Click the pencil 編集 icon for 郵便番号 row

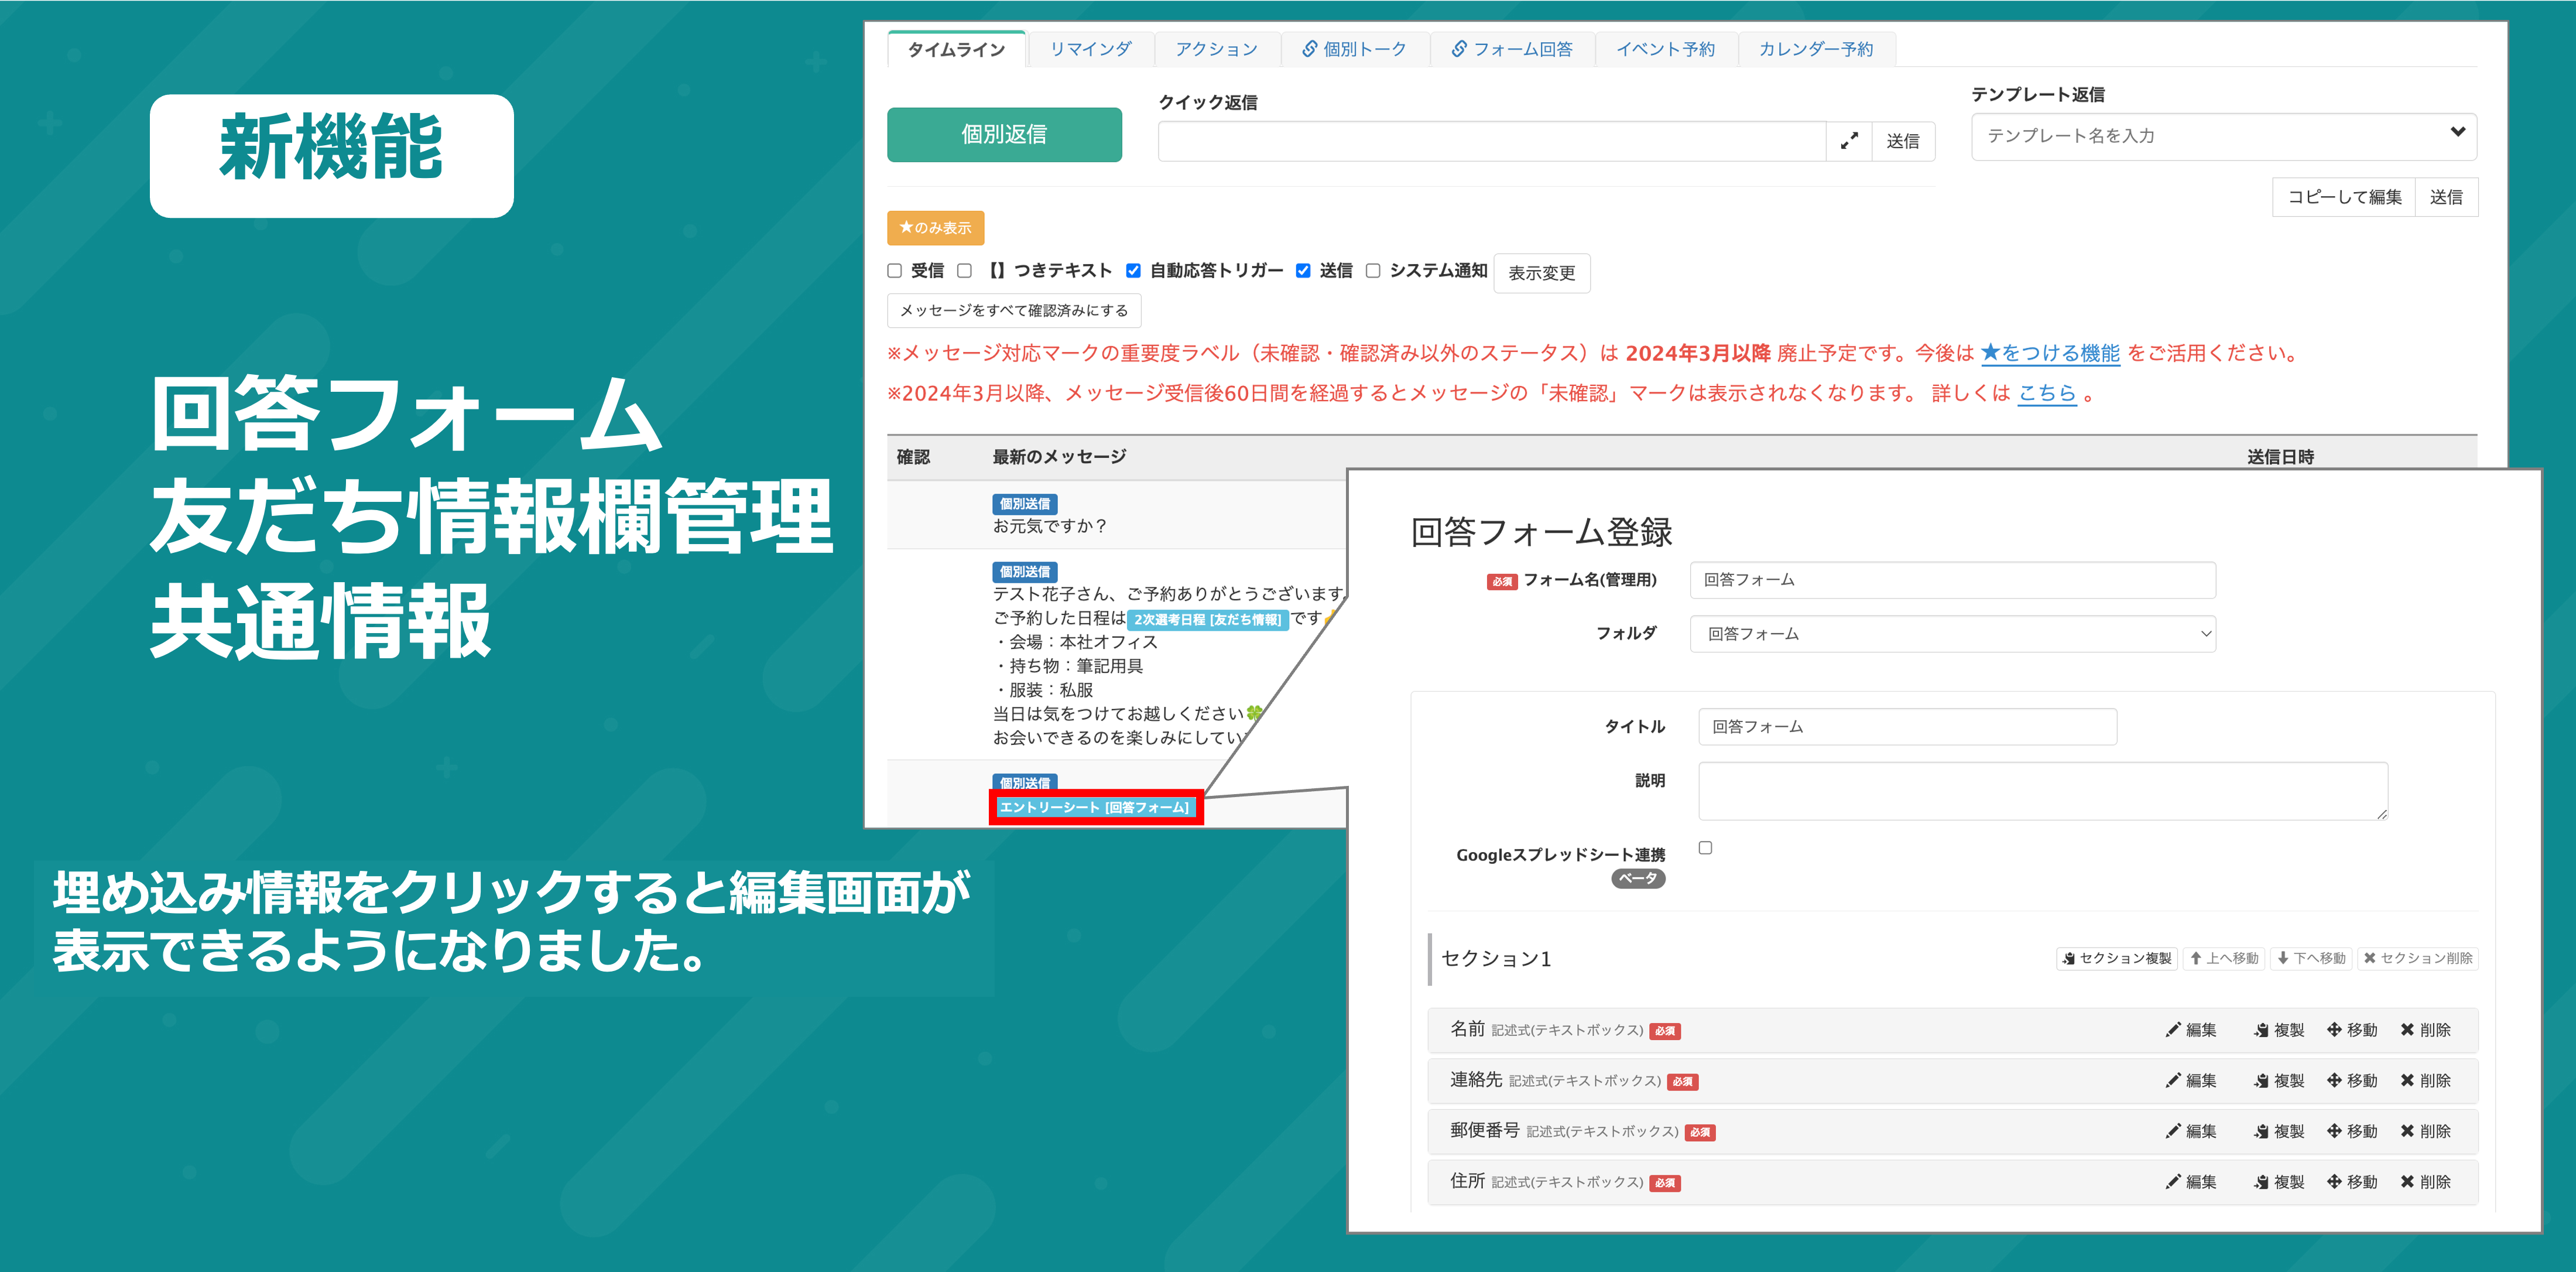pyautogui.click(x=2173, y=1131)
